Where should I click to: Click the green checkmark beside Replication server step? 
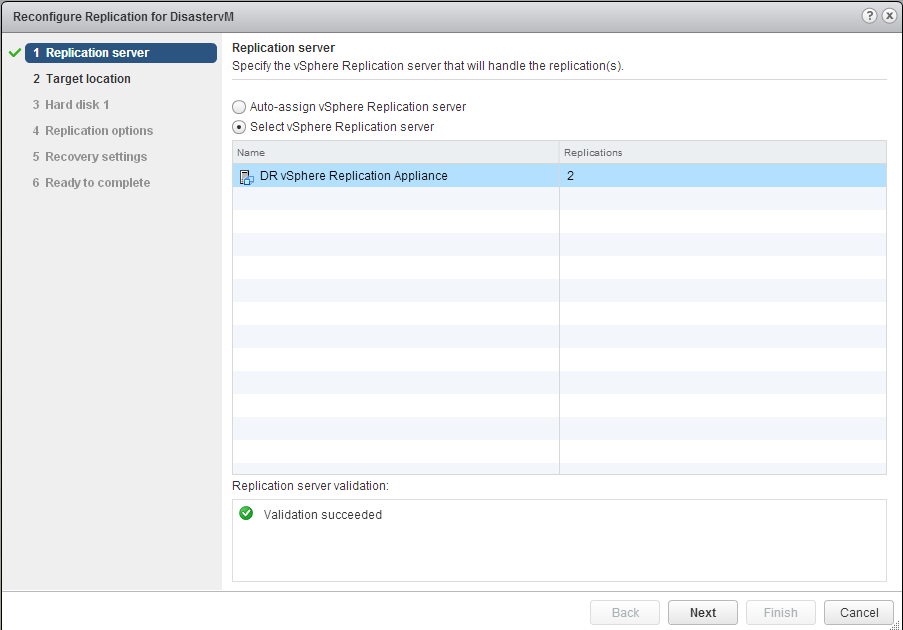[x=14, y=53]
